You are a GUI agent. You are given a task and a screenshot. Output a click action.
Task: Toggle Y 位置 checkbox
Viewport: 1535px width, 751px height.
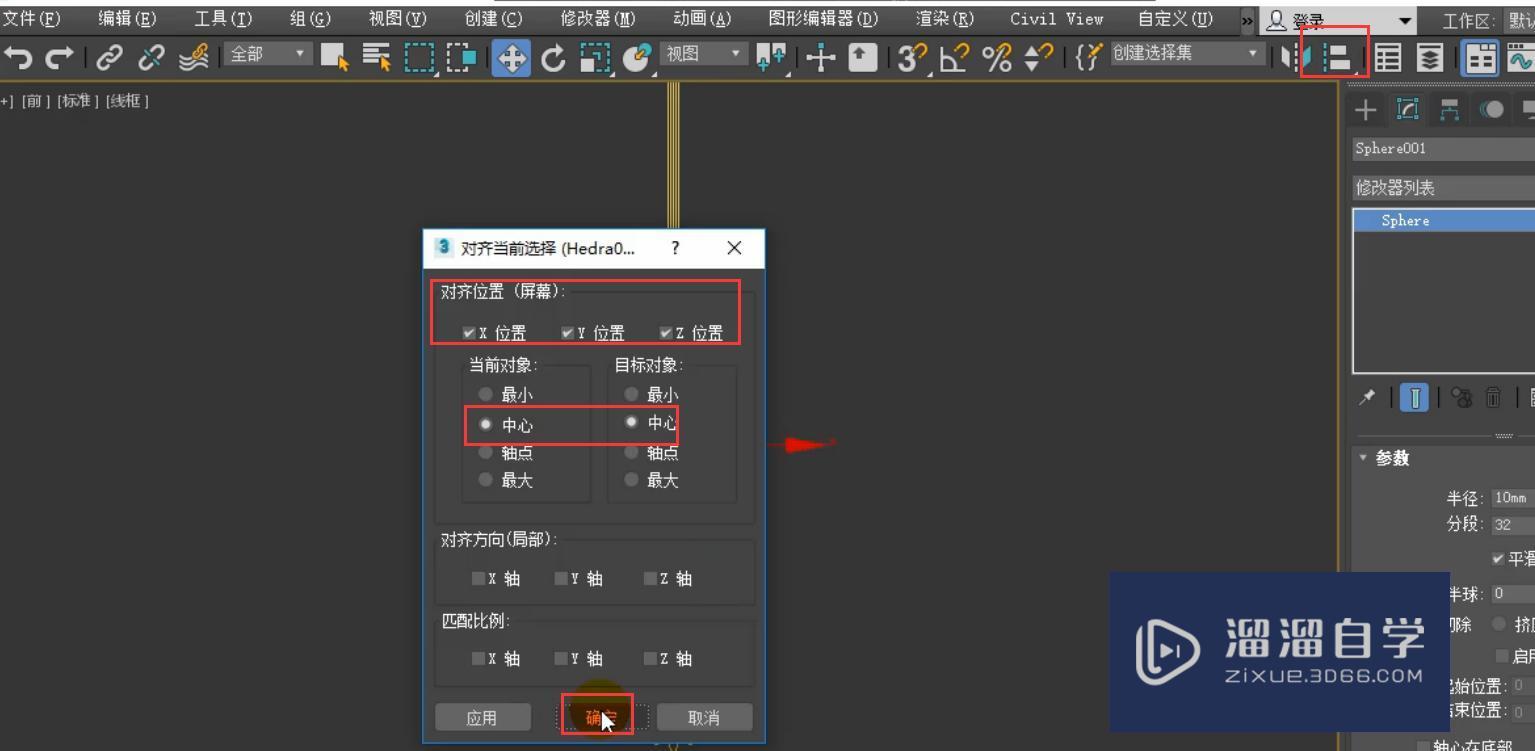pos(568,333)
